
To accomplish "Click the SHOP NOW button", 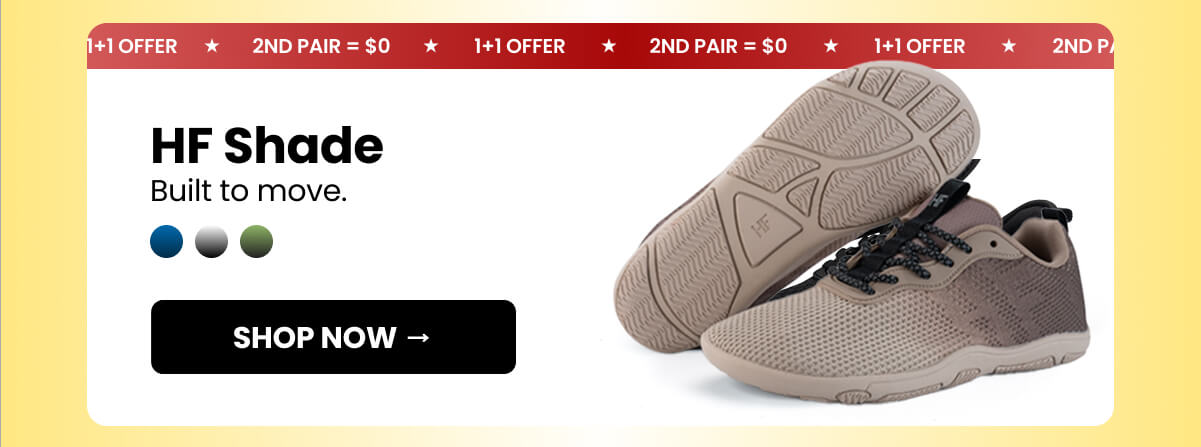I will click(333, 337).
